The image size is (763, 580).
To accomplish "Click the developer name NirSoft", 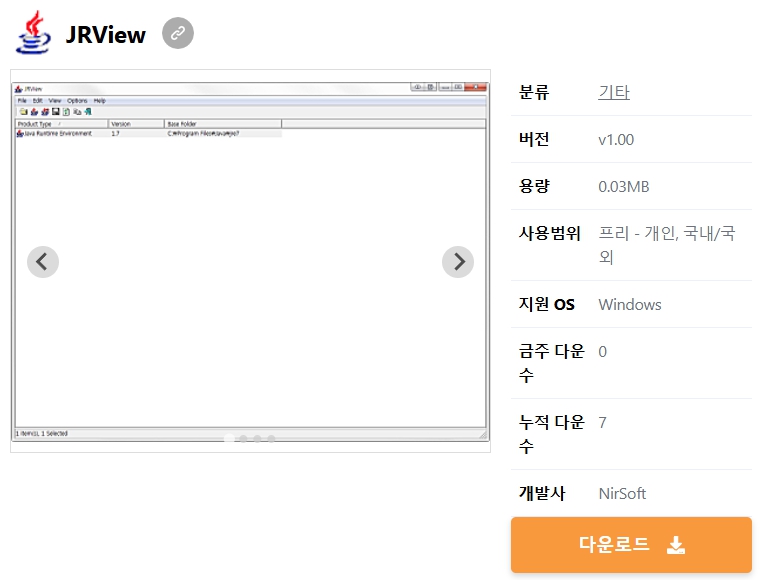I will [x=622, y=494].
